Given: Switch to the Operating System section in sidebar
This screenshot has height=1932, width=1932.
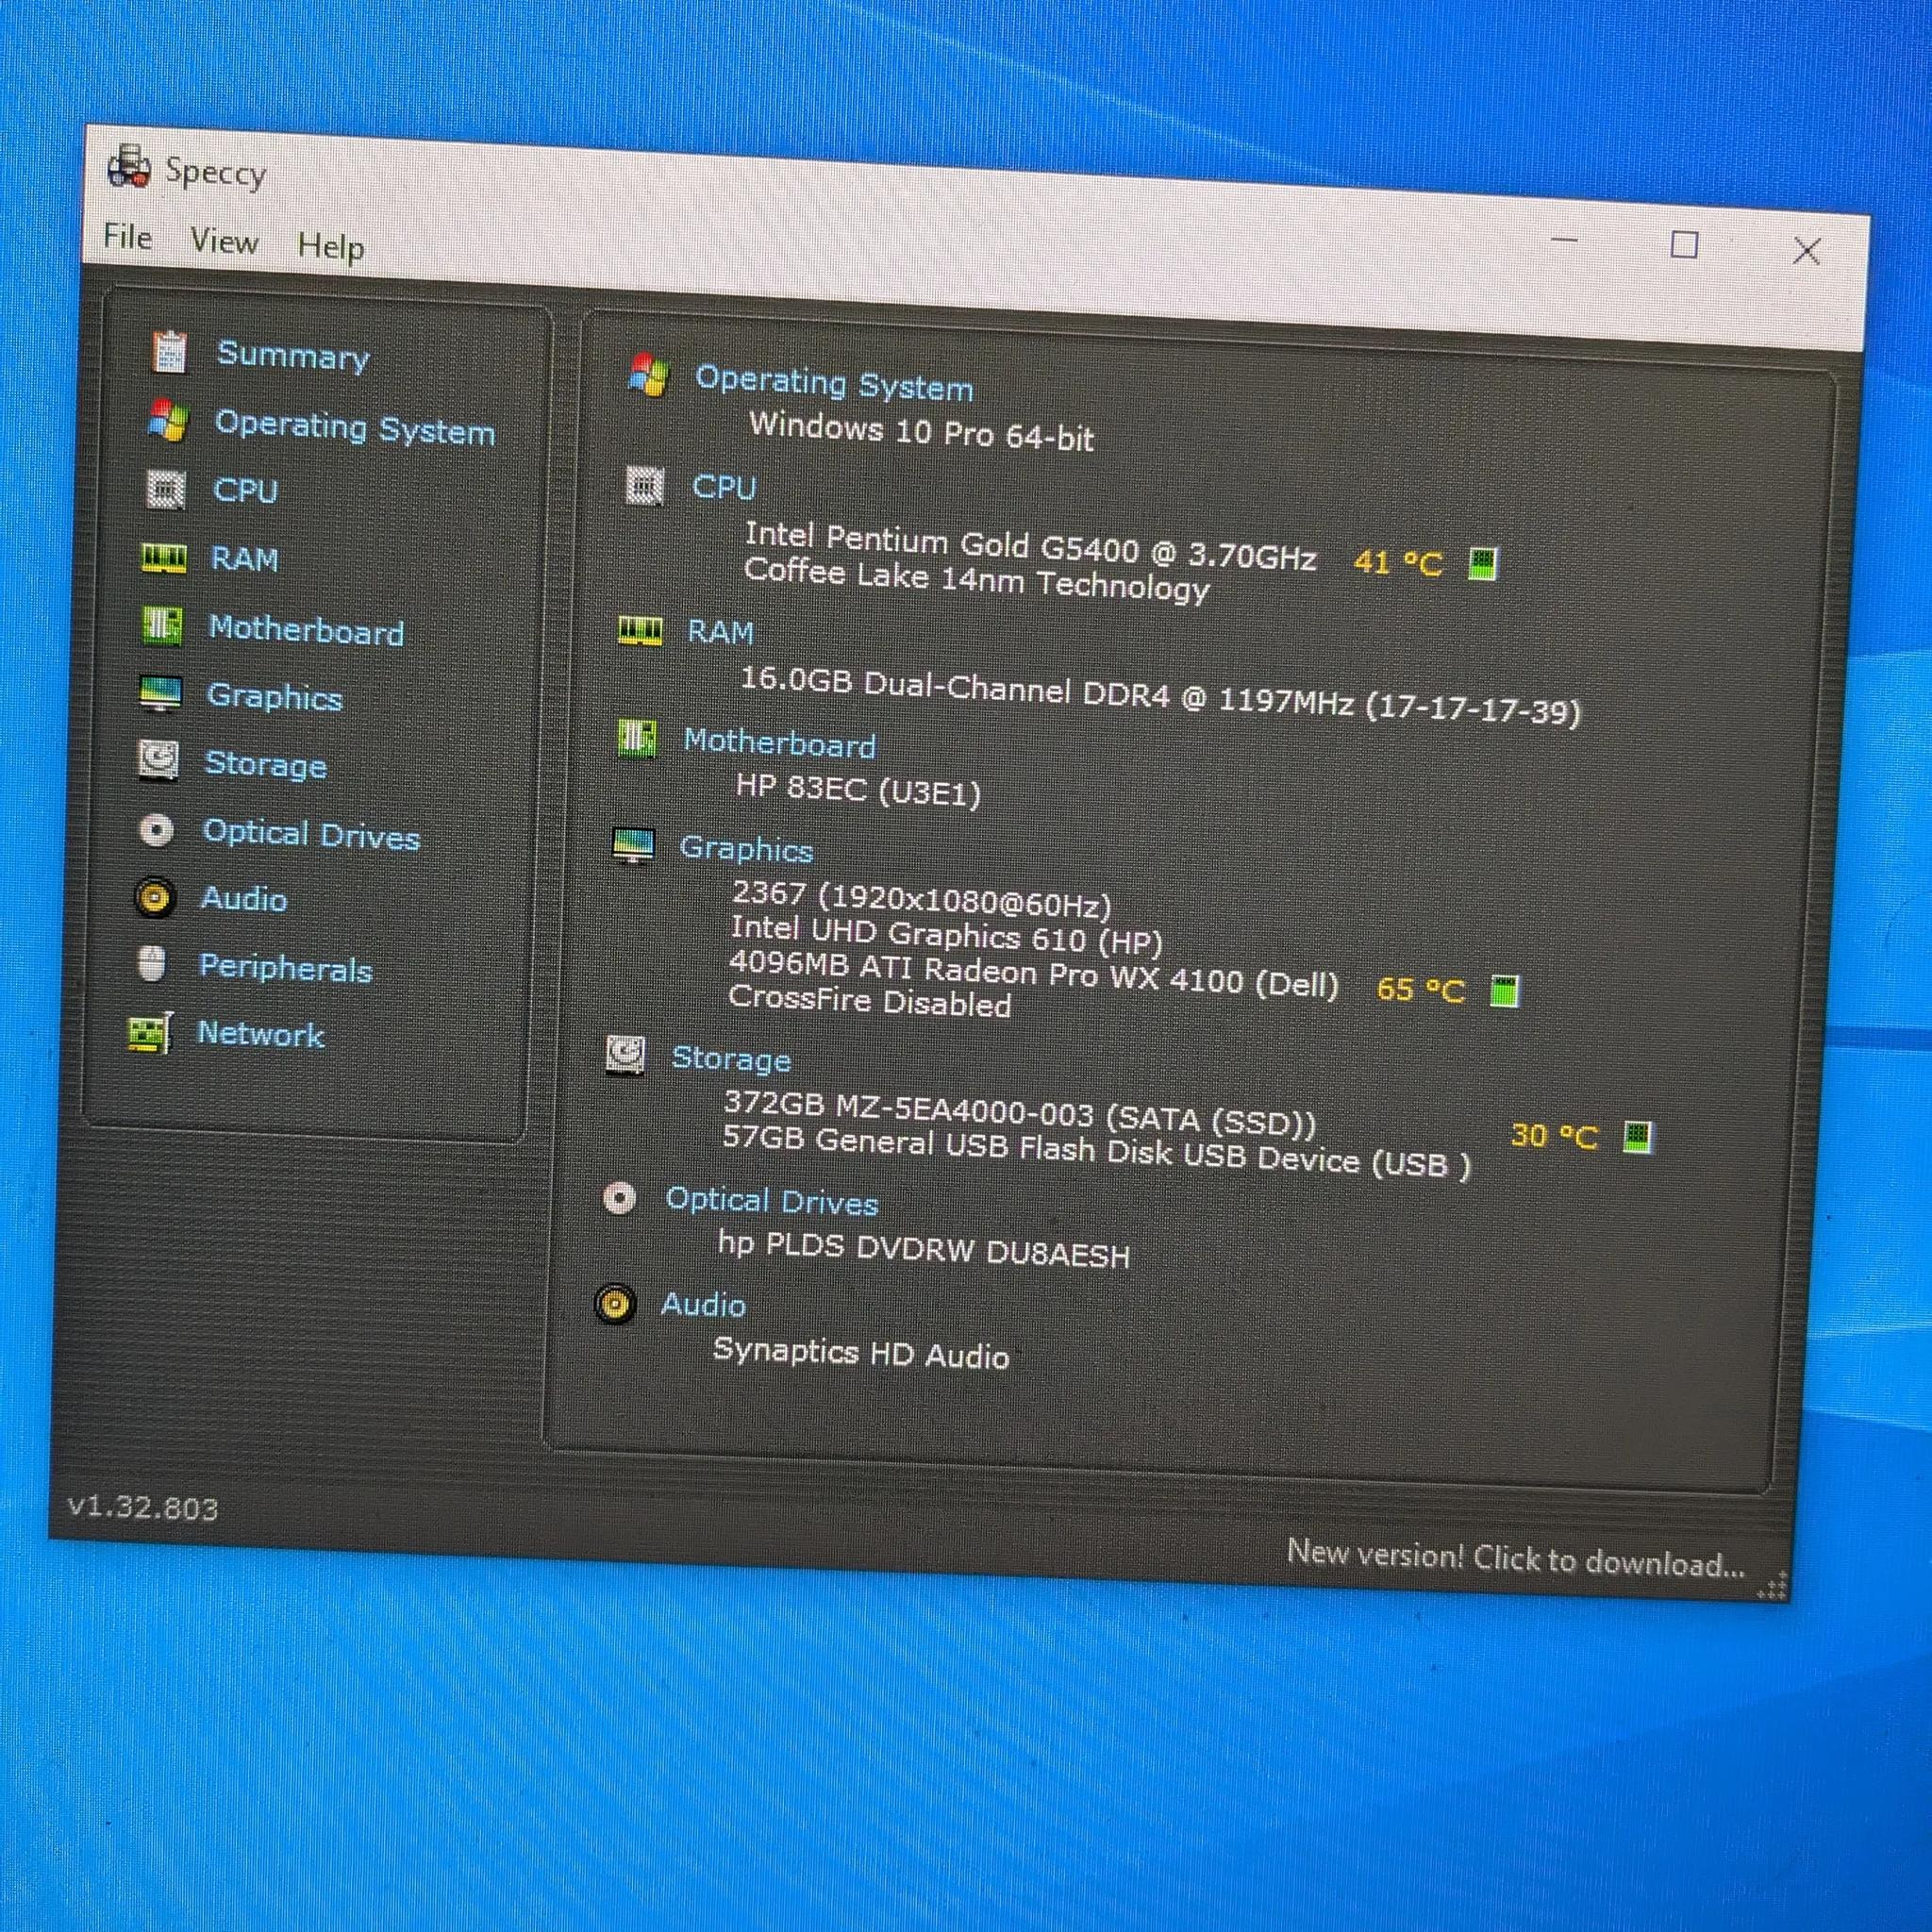Looking at the screenshot, I should tap(355, 427).
